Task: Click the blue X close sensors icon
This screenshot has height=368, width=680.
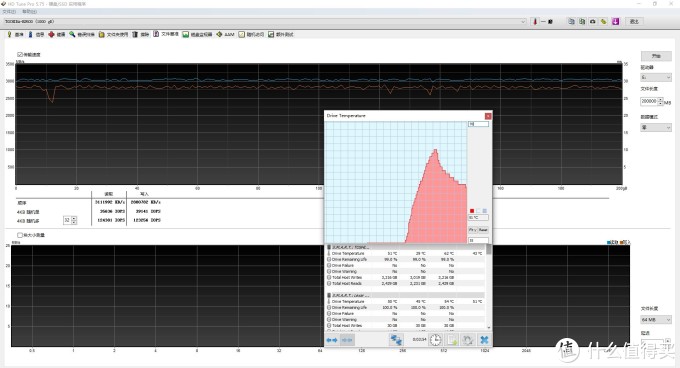Action: [484, 340]
